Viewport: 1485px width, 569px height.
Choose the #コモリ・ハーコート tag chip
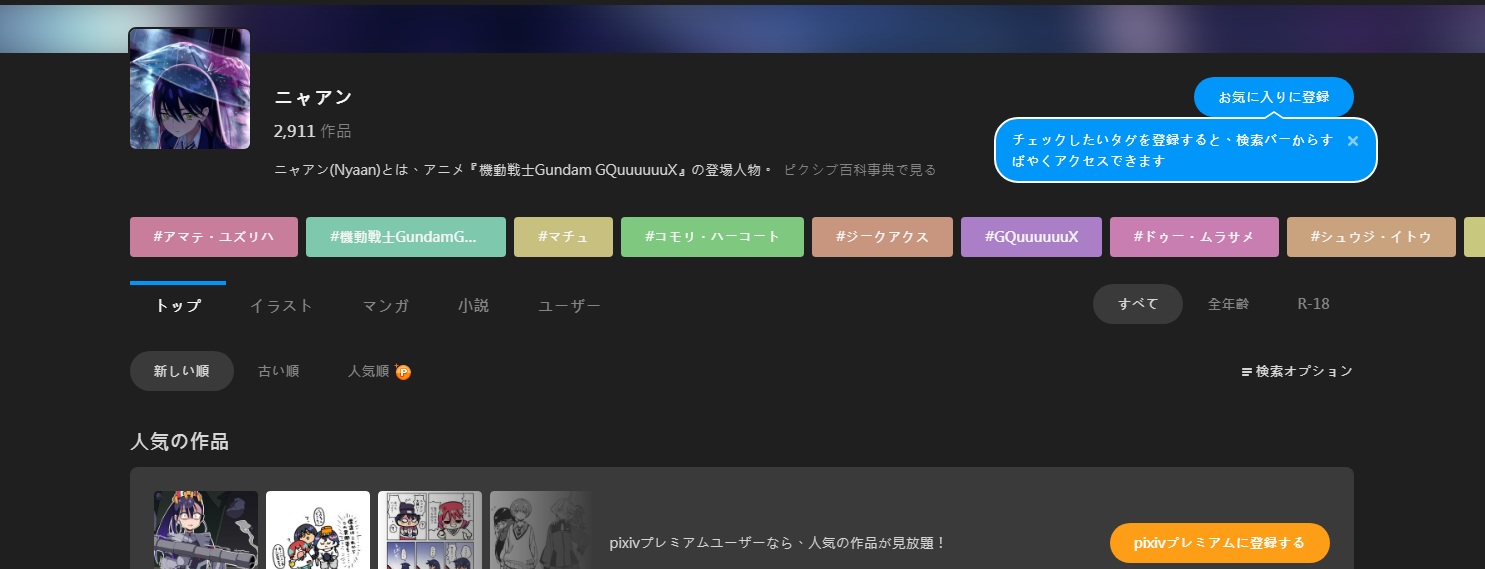click(x=712, y=237)
